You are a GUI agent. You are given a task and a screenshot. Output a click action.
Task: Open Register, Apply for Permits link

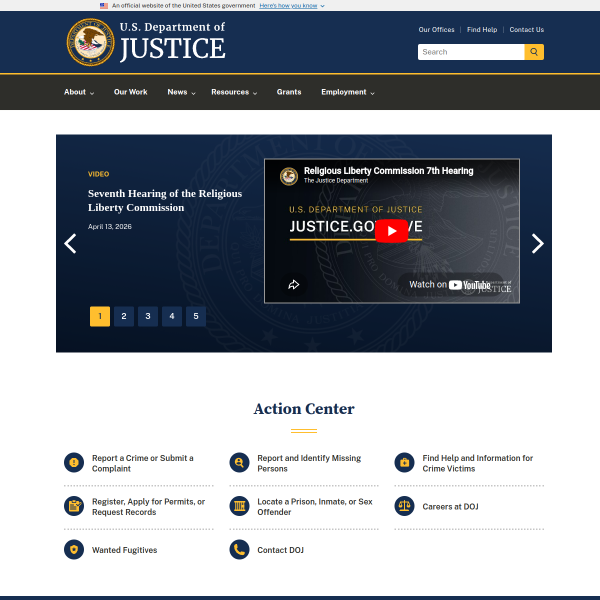pyautogui.click(x=148, y=507)
